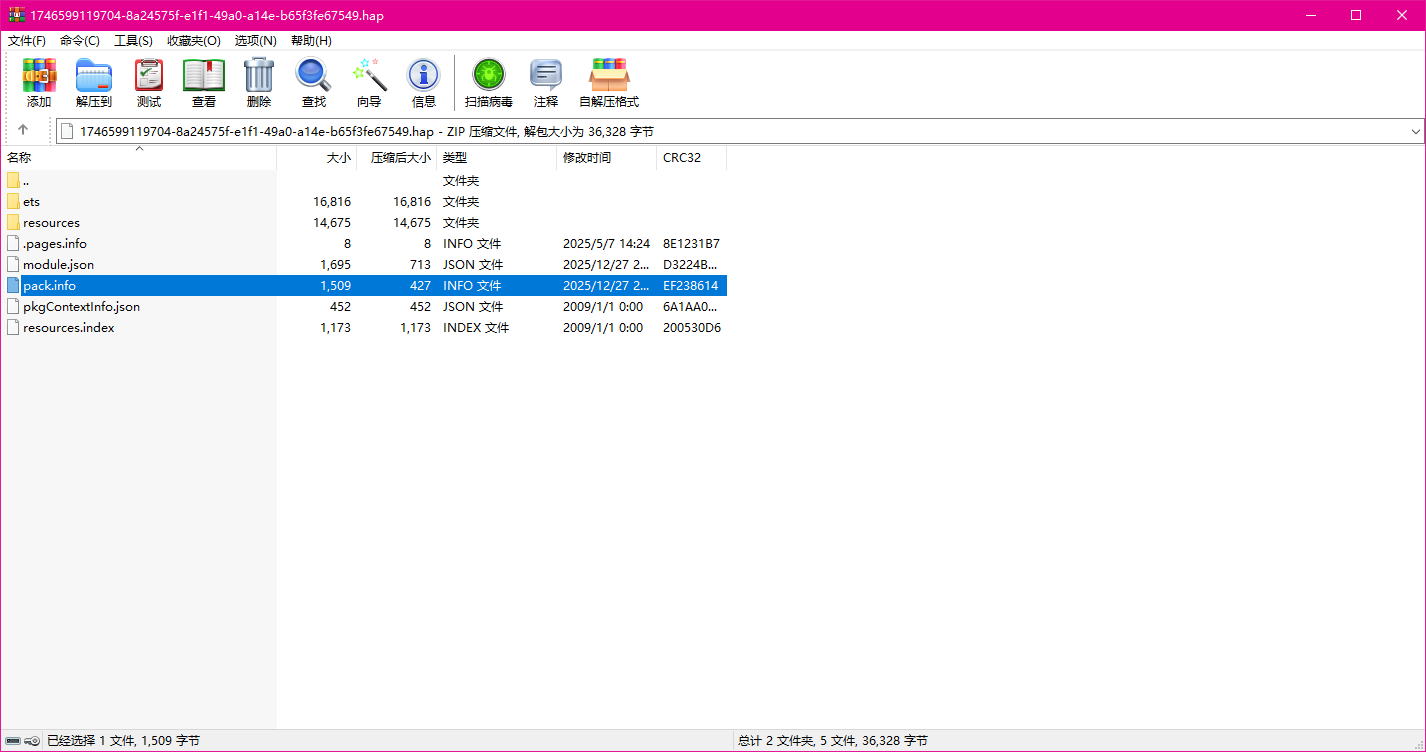This screenshot has height=752, width=1426.
Task: Click the parent folder '..' icon
Action: tap(13, 180)
